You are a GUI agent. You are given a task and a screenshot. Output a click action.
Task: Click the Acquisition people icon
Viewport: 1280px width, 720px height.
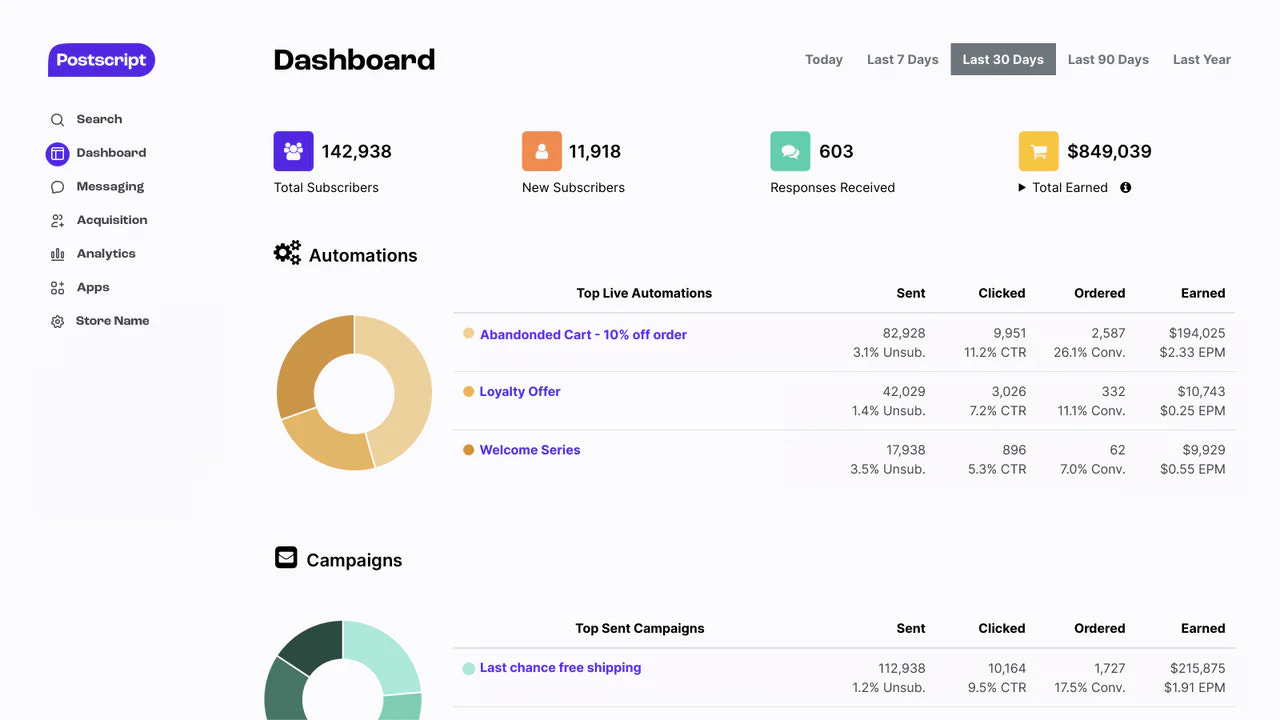[x=57, y=221]
